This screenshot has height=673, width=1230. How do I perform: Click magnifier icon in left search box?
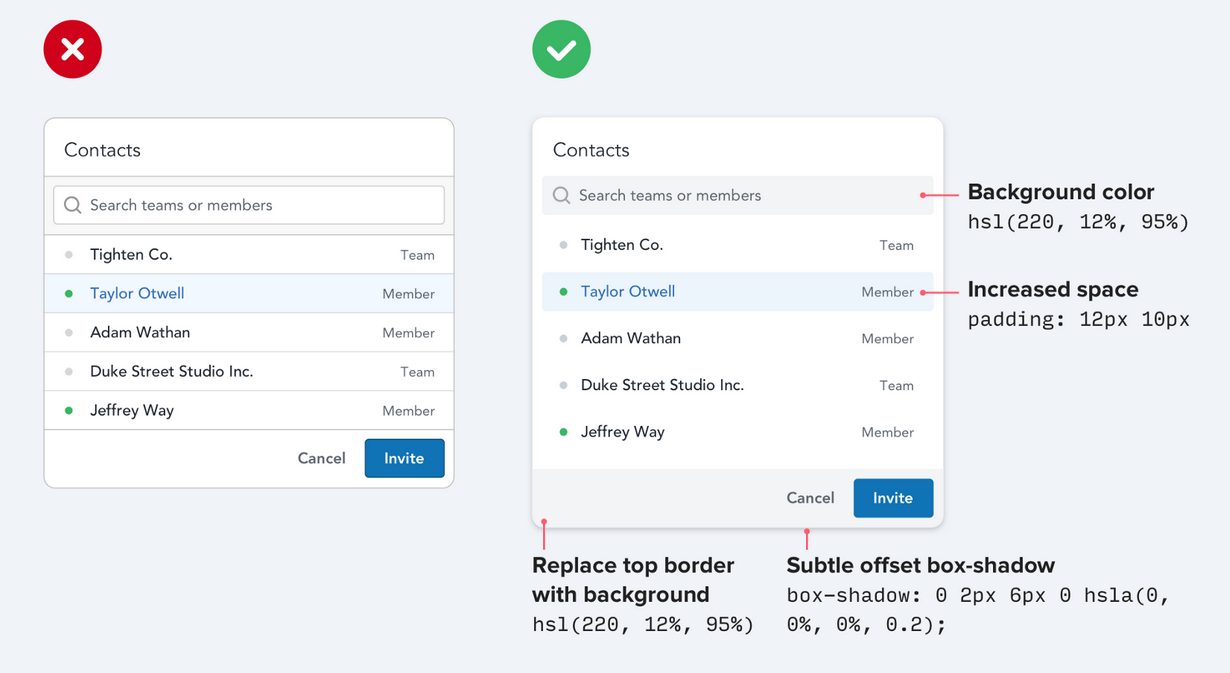[x=72, y=205]
